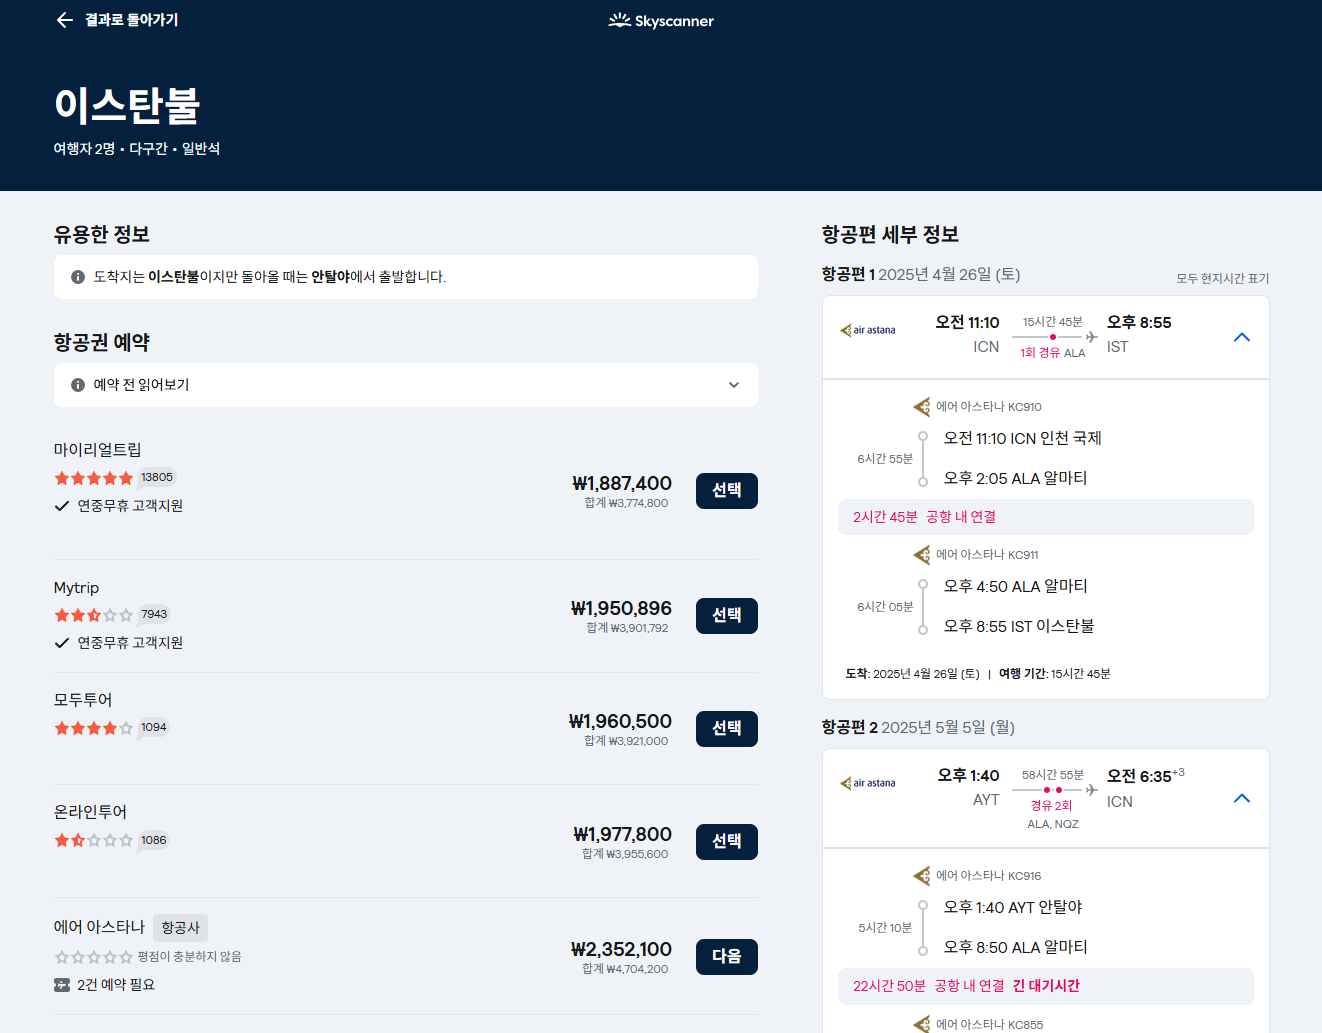Click air astana logo in flight 2 summary
The width and height of the screenshot is (1322, 1033).
[x=868, y=783]
